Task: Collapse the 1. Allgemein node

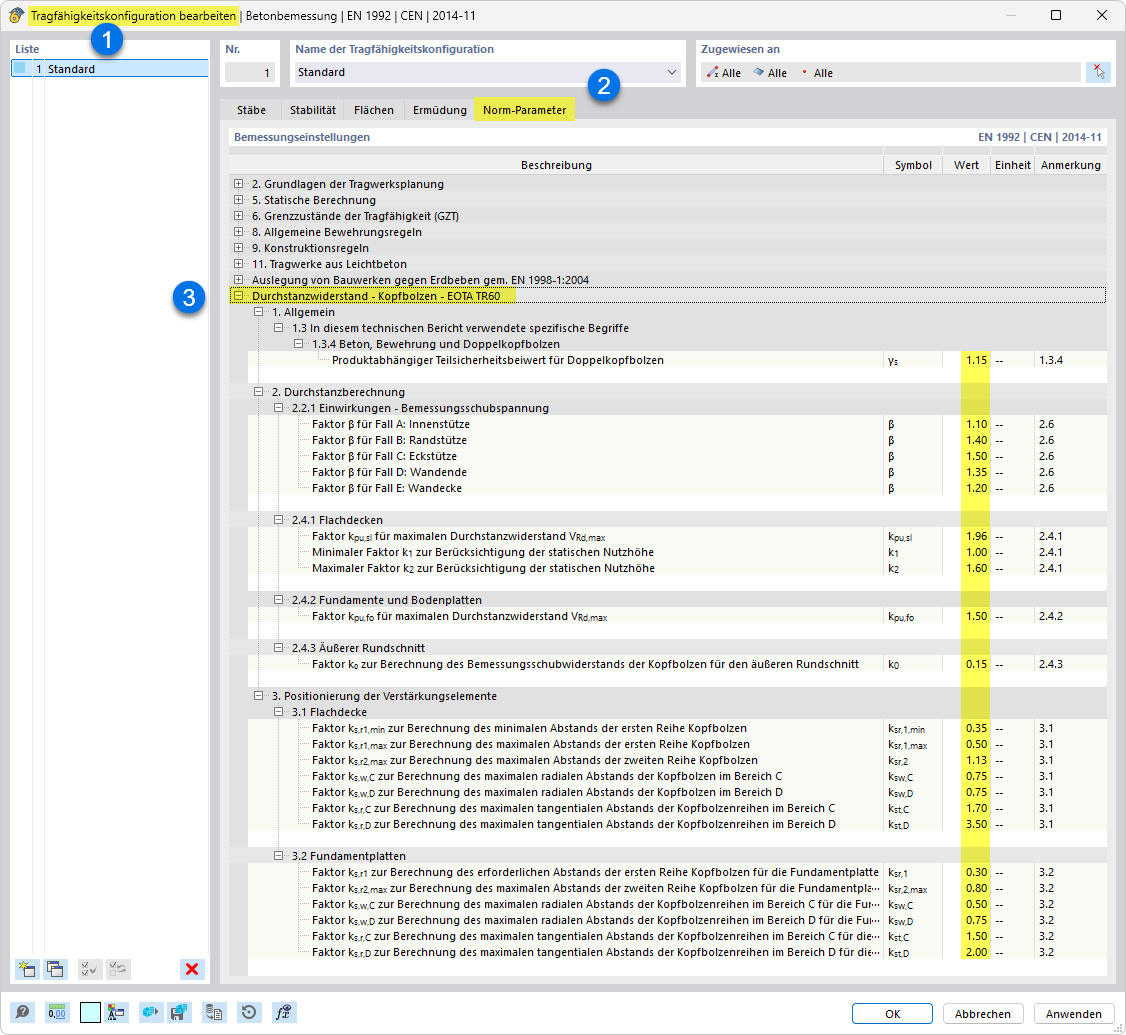Action: (x=259, y=312)
